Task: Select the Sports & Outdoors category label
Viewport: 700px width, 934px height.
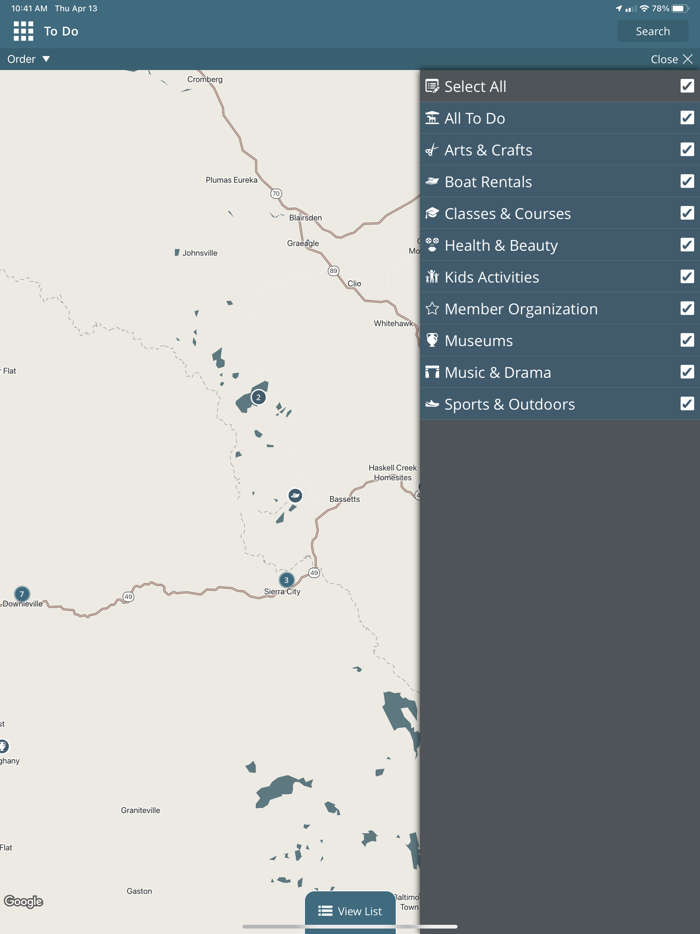Action: (x=509, y=404)
